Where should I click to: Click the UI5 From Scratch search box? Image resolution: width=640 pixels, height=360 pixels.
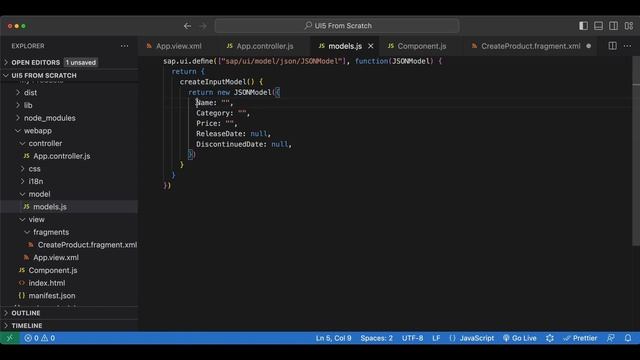(337, 26)
